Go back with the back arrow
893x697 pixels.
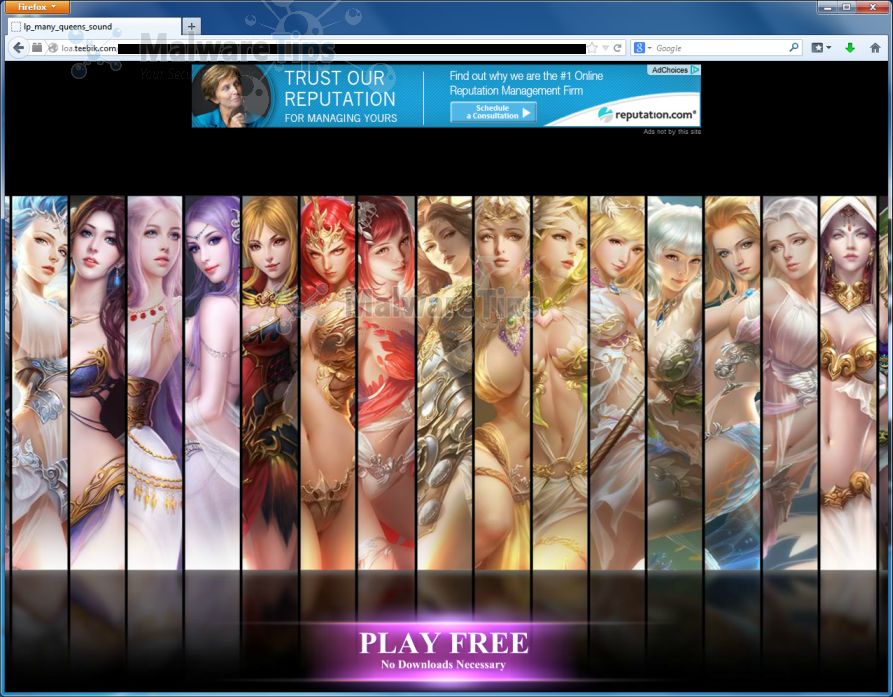(x=18, y=48)
